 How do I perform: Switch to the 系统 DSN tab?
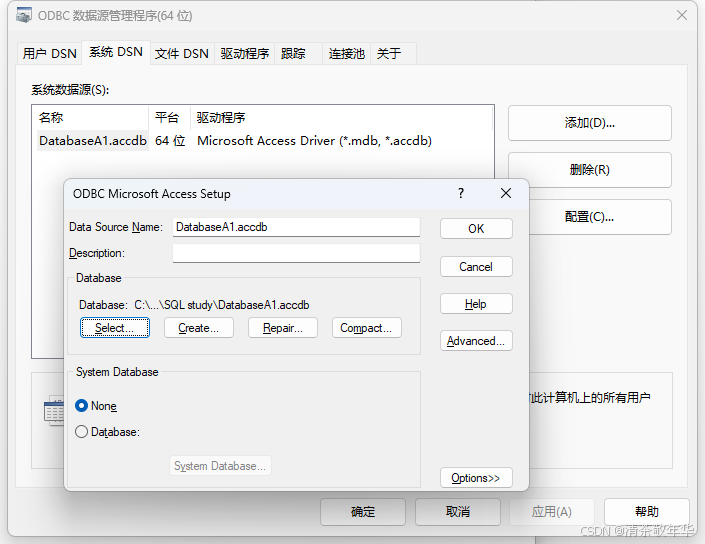click(116, 52)
